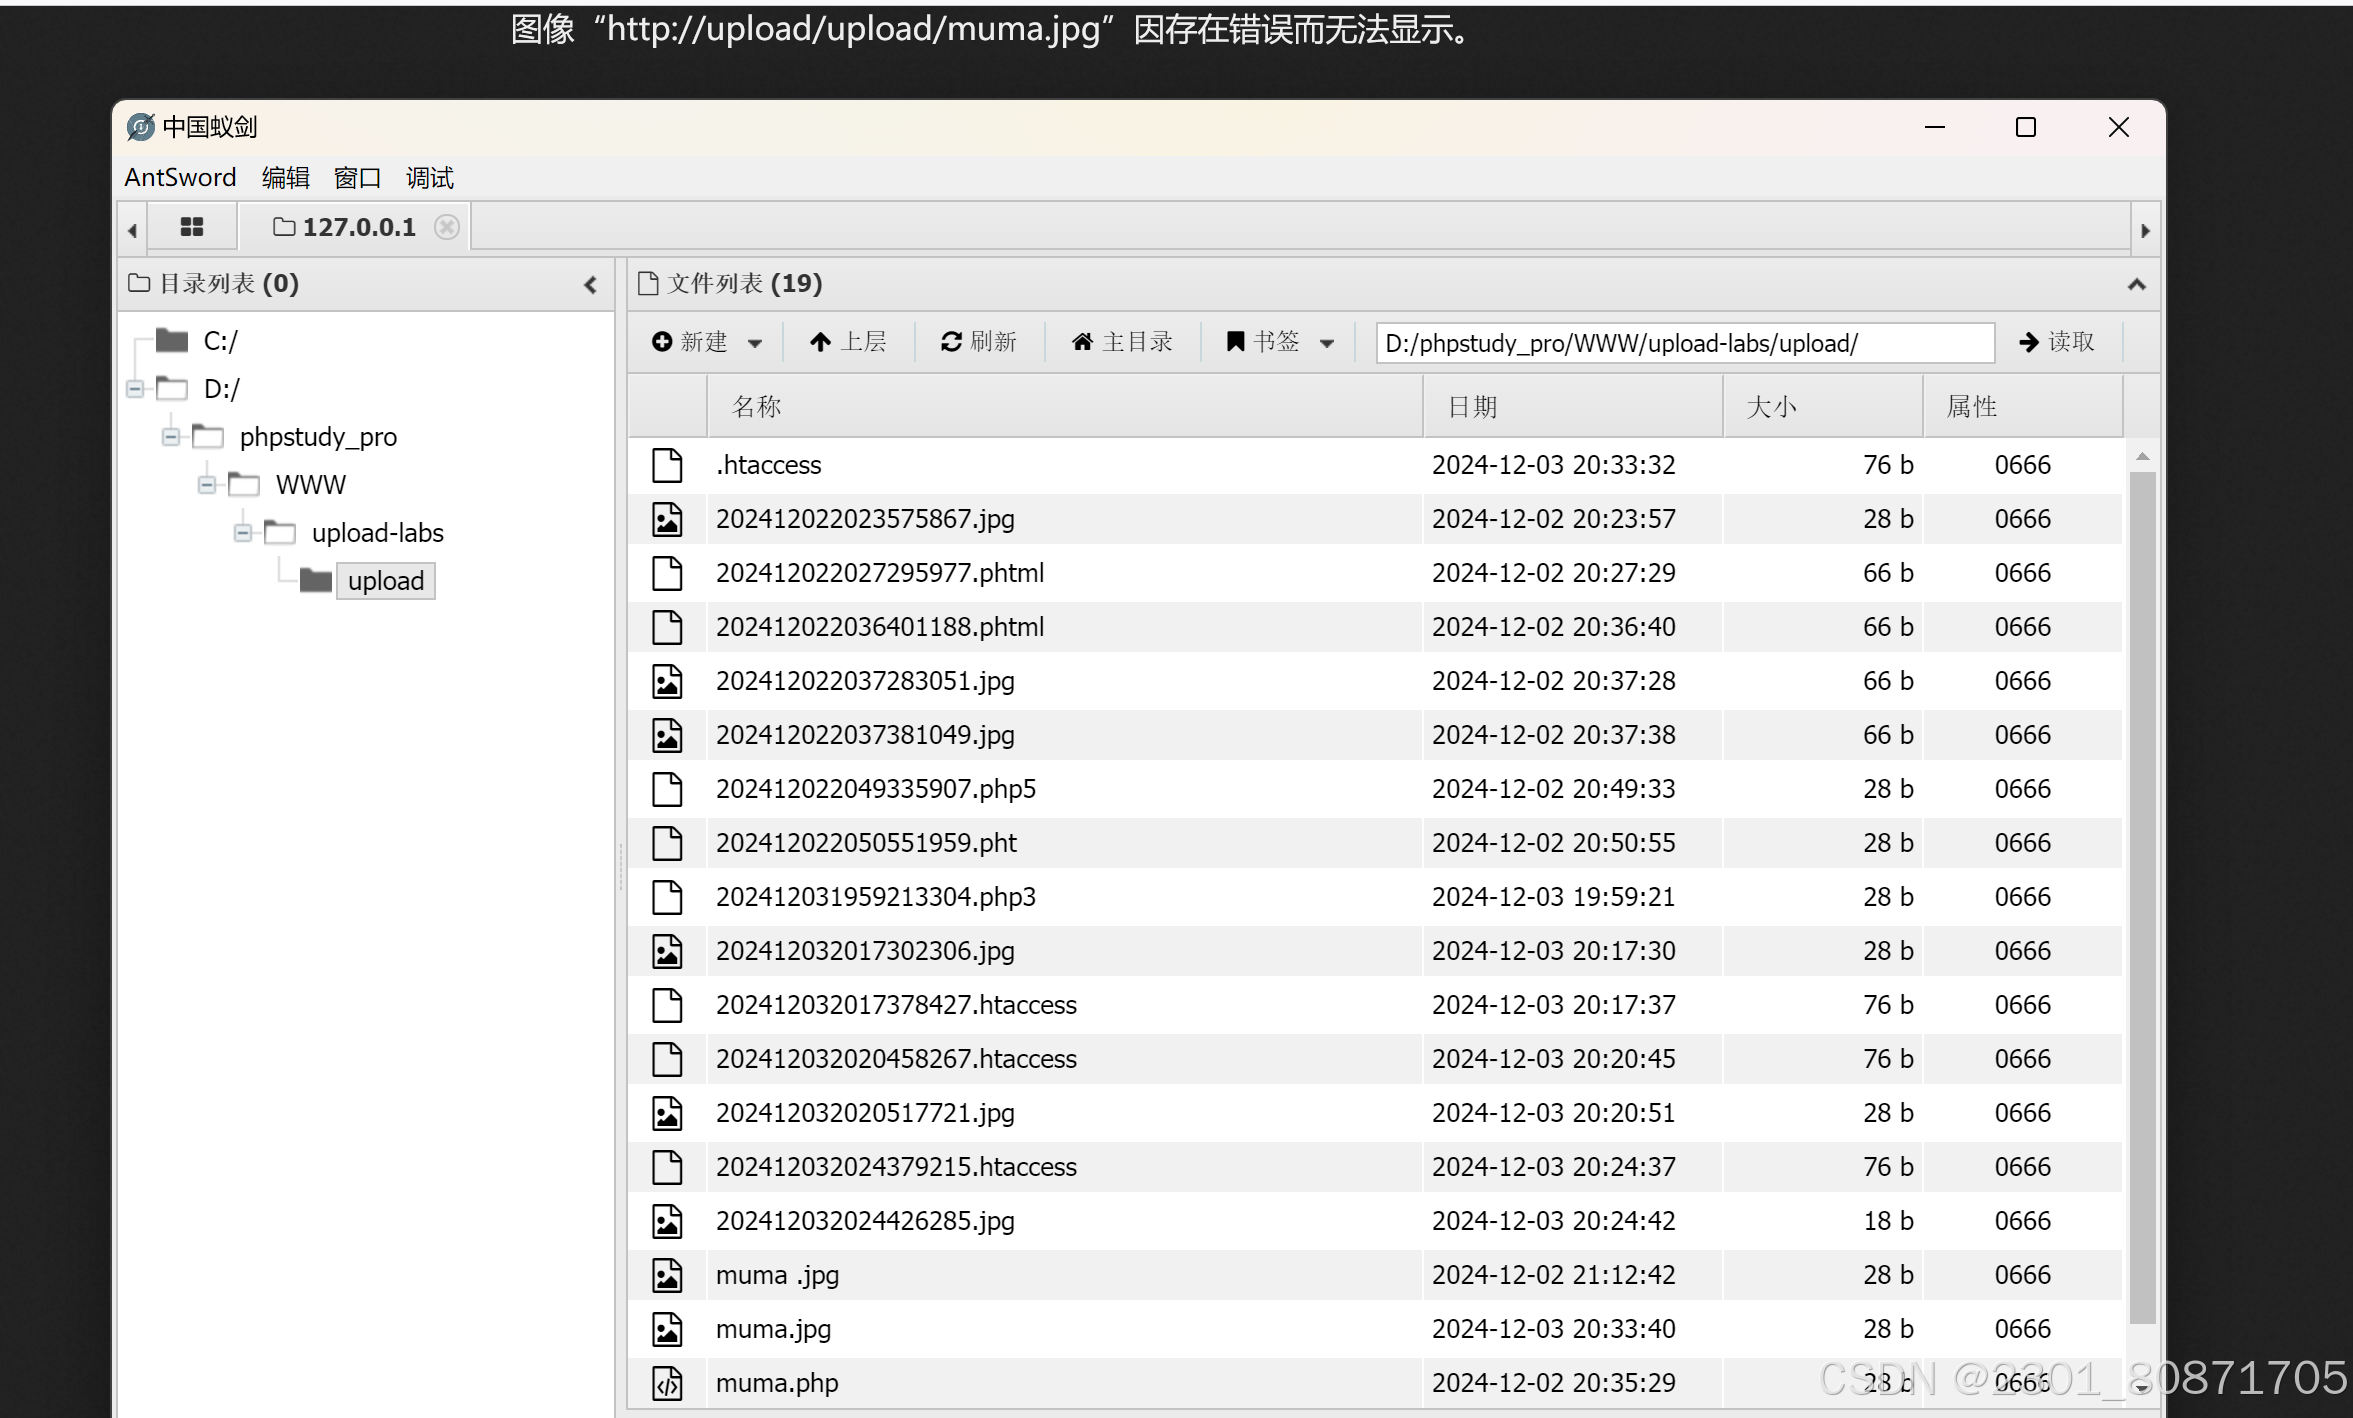Go to home directory (主目录)
The height and width of the screenshot is (1418, 2353).
point(1121,342)
